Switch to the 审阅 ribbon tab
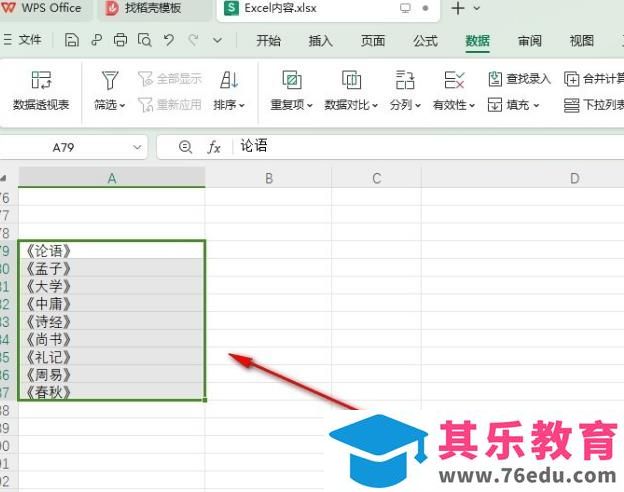 pos(530,41)
